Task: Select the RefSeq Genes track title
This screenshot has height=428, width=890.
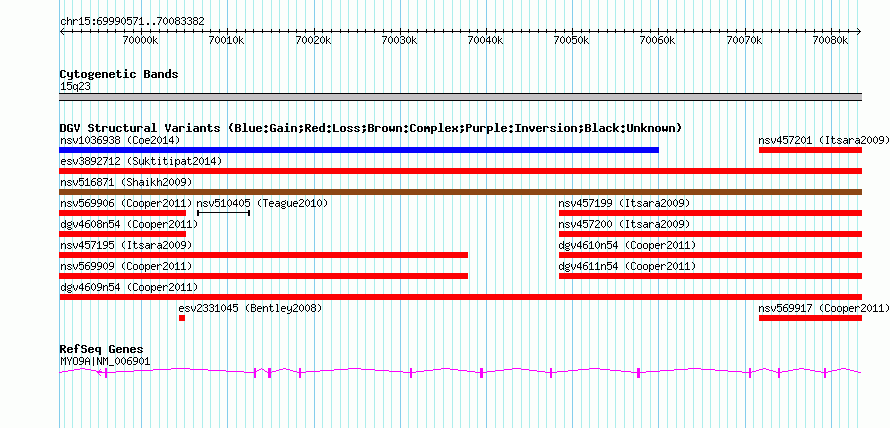Action: (101, 350)
